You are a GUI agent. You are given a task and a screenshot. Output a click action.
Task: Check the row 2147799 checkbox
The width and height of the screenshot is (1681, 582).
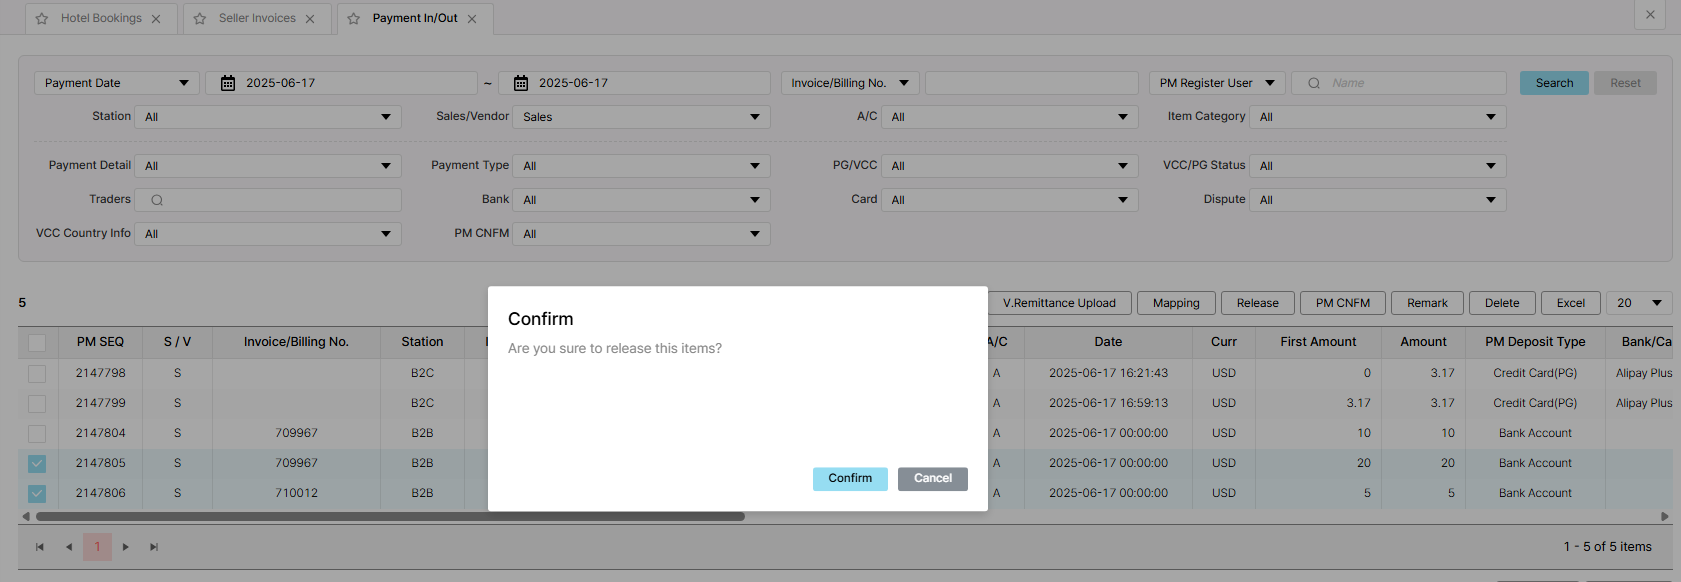[x=37, y=404]
